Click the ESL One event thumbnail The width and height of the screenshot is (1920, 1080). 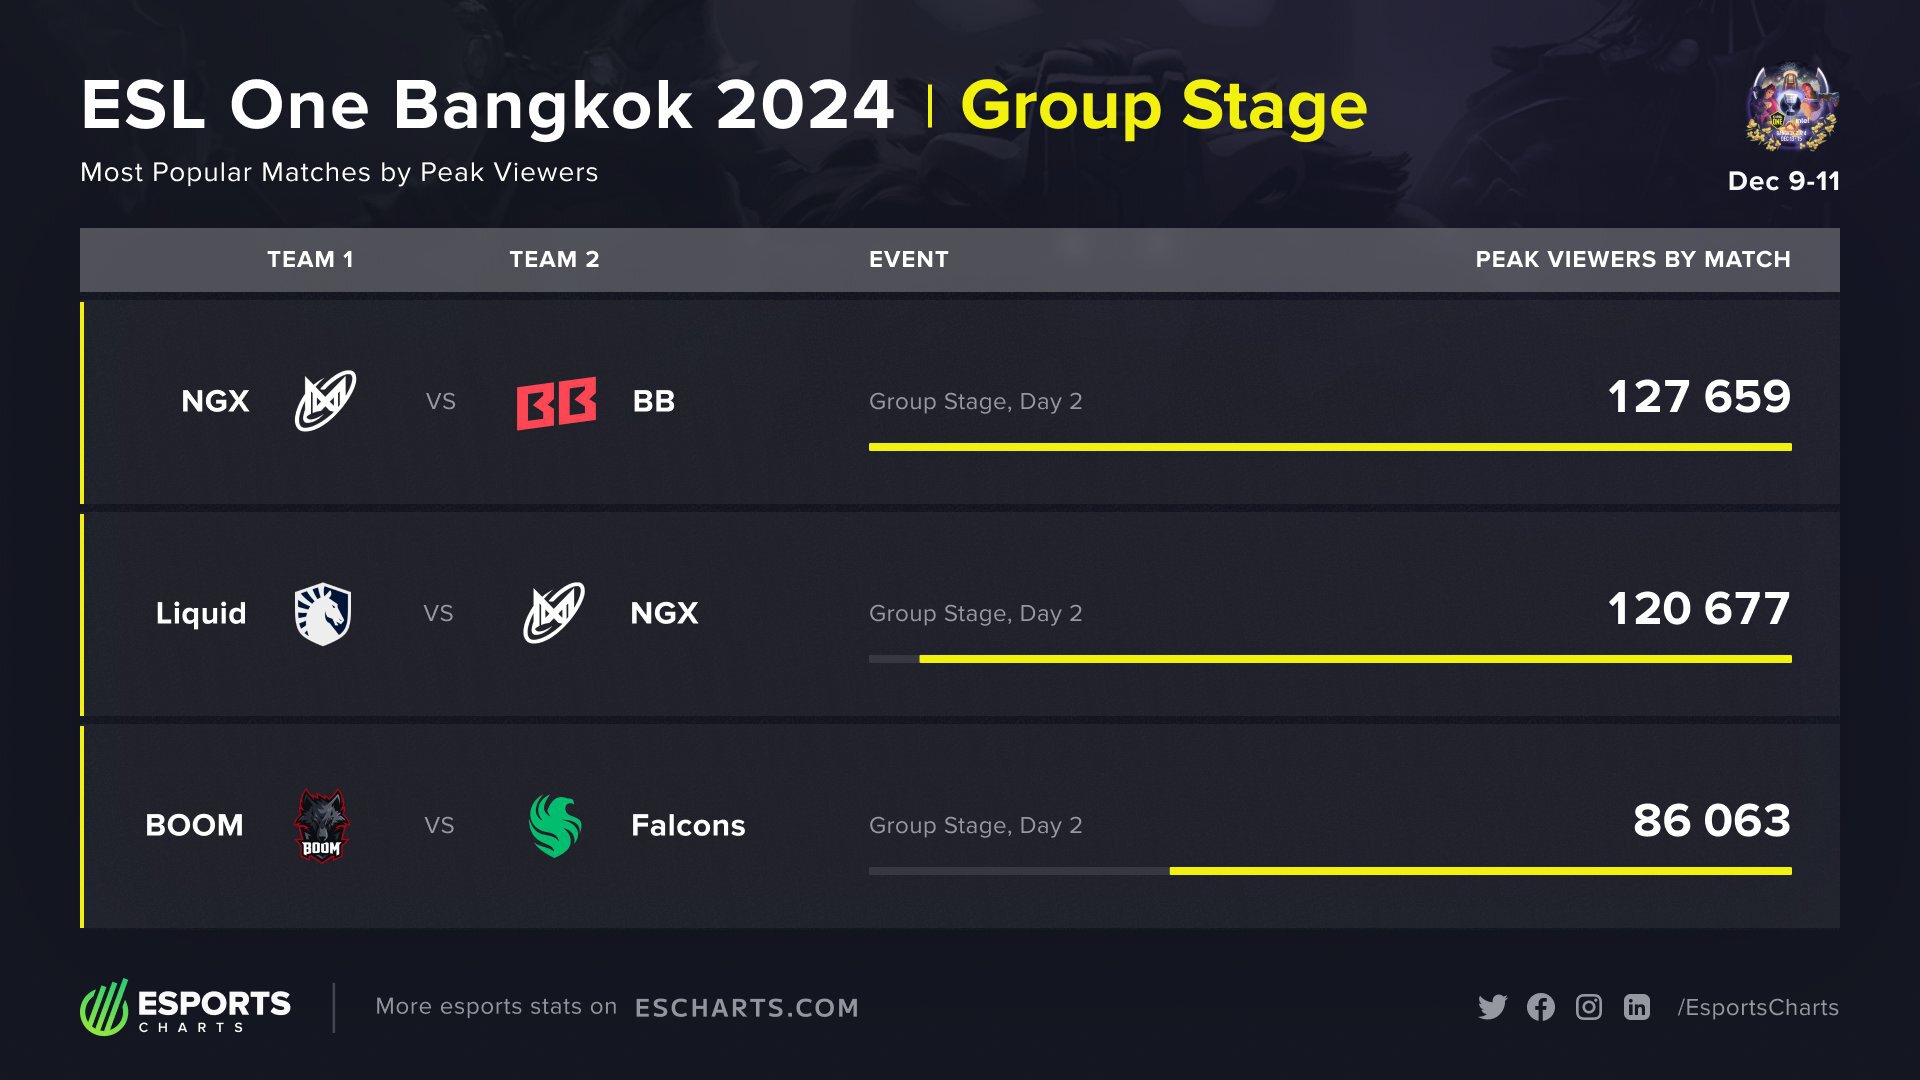click(x=1792, y=108)
